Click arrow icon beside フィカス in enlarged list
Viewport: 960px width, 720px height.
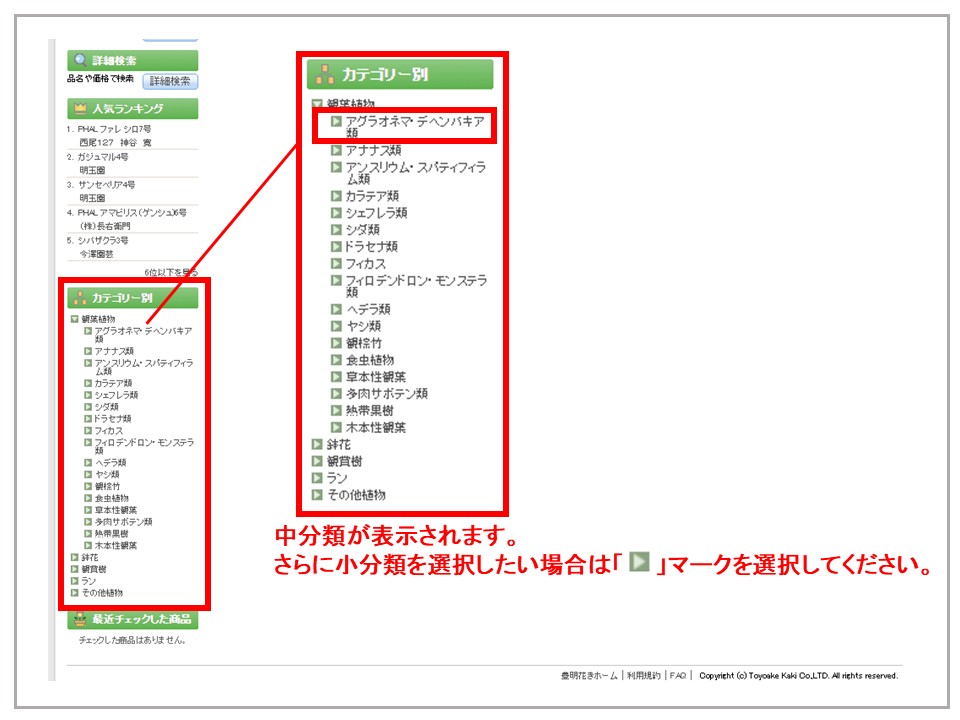[337, 263]
